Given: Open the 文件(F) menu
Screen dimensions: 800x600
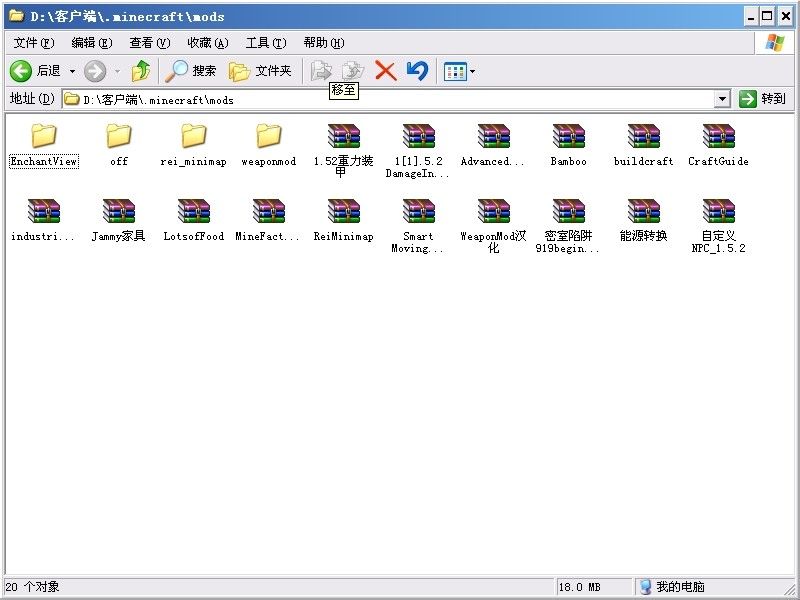Looking at the screenshot, I should [34, 43].
